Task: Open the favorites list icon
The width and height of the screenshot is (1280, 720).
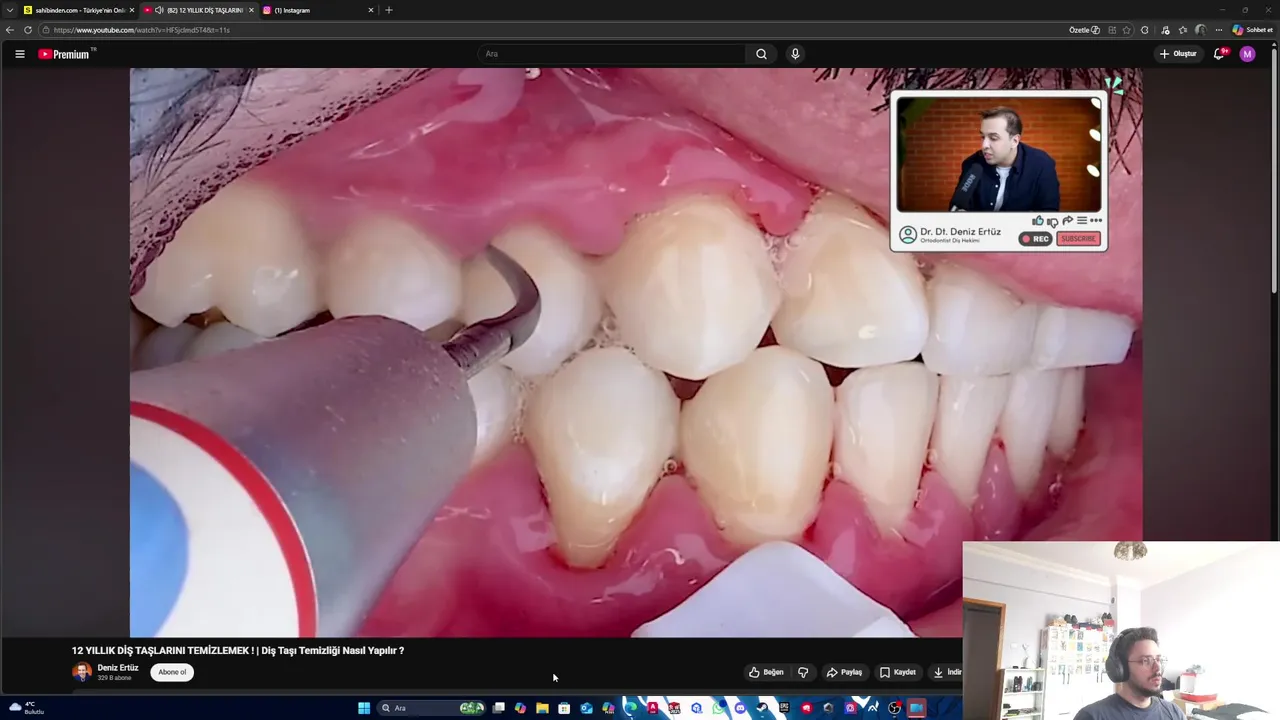Action: click(x=1183, y=30)
